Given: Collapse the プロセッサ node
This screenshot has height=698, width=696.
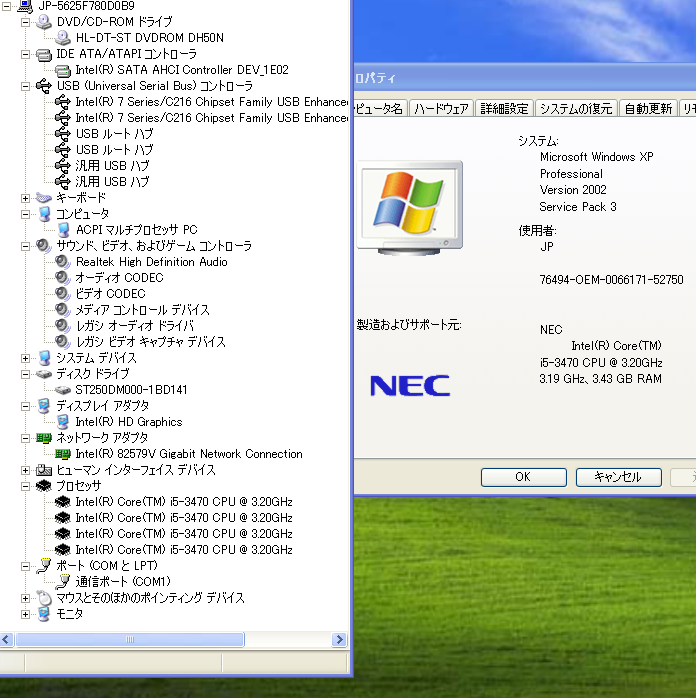Looking at the screenshot, I should 25,487.
